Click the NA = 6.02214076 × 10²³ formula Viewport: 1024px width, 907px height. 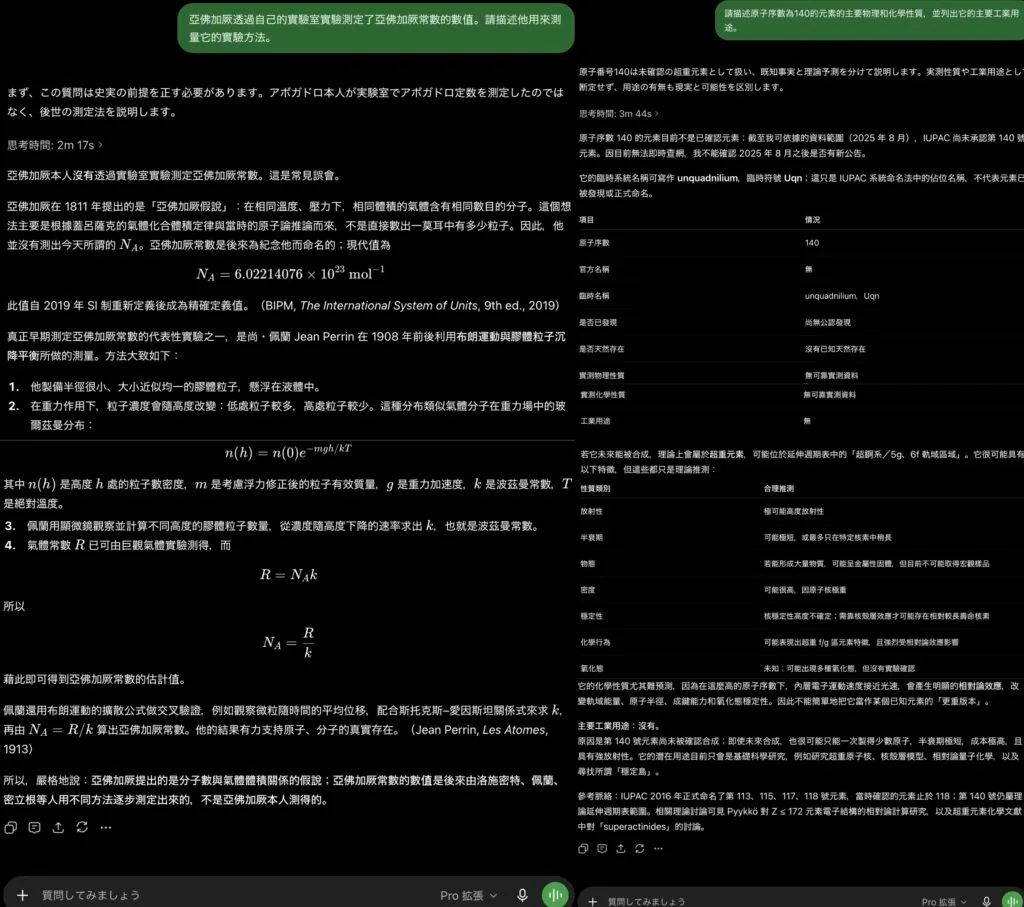click(290, 274)
